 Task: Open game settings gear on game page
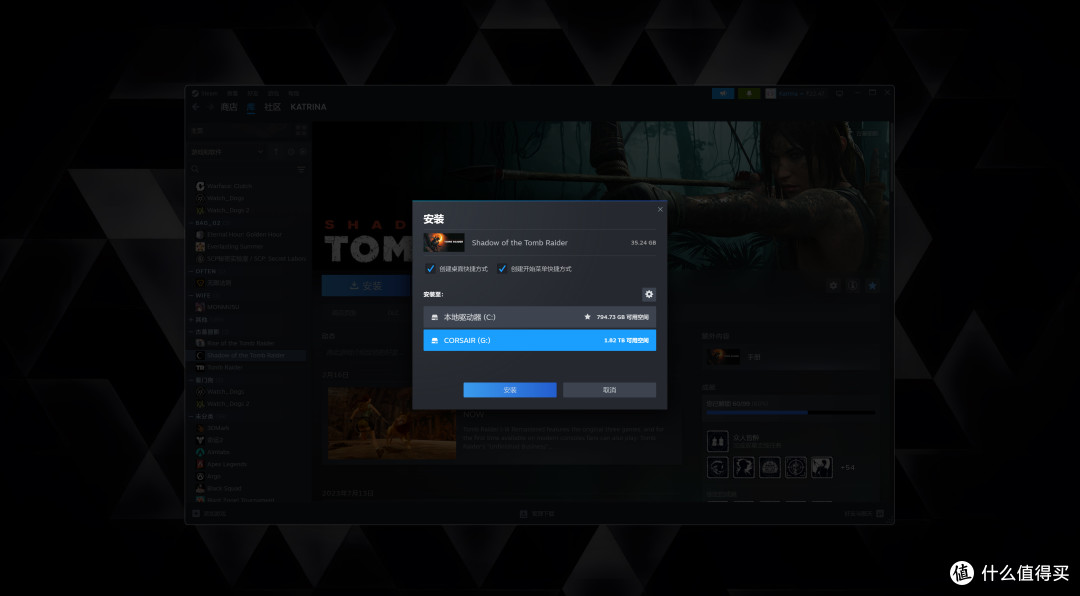point(833,285)
